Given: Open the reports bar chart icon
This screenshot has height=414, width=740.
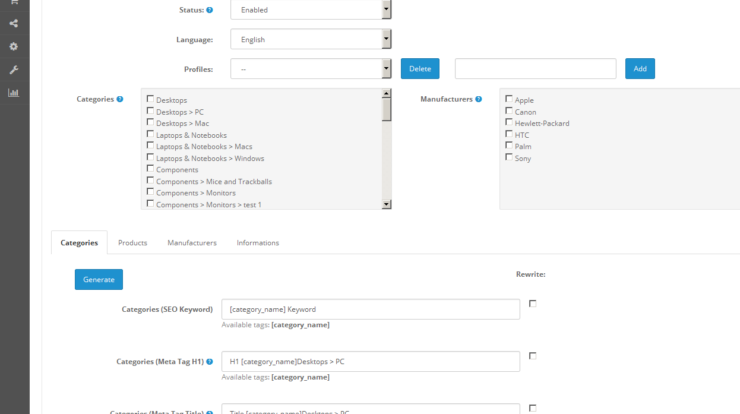Looking at the screenshot, I should tap(14, 93).
